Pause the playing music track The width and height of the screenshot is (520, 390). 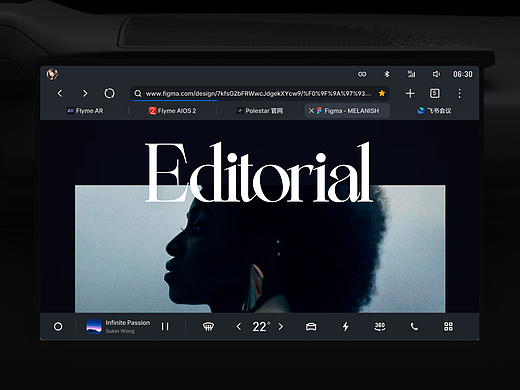tap(165, 326)
